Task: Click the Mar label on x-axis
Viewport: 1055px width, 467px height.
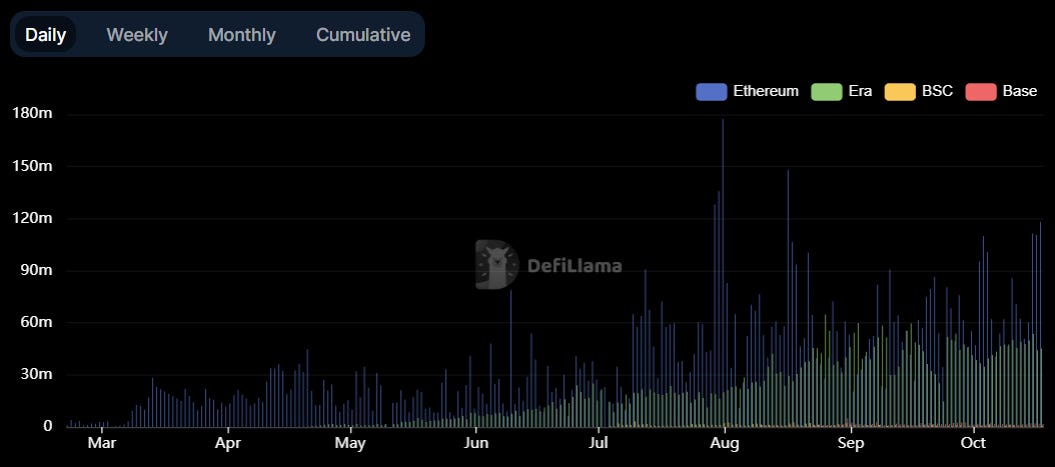Action: [101, 443]
